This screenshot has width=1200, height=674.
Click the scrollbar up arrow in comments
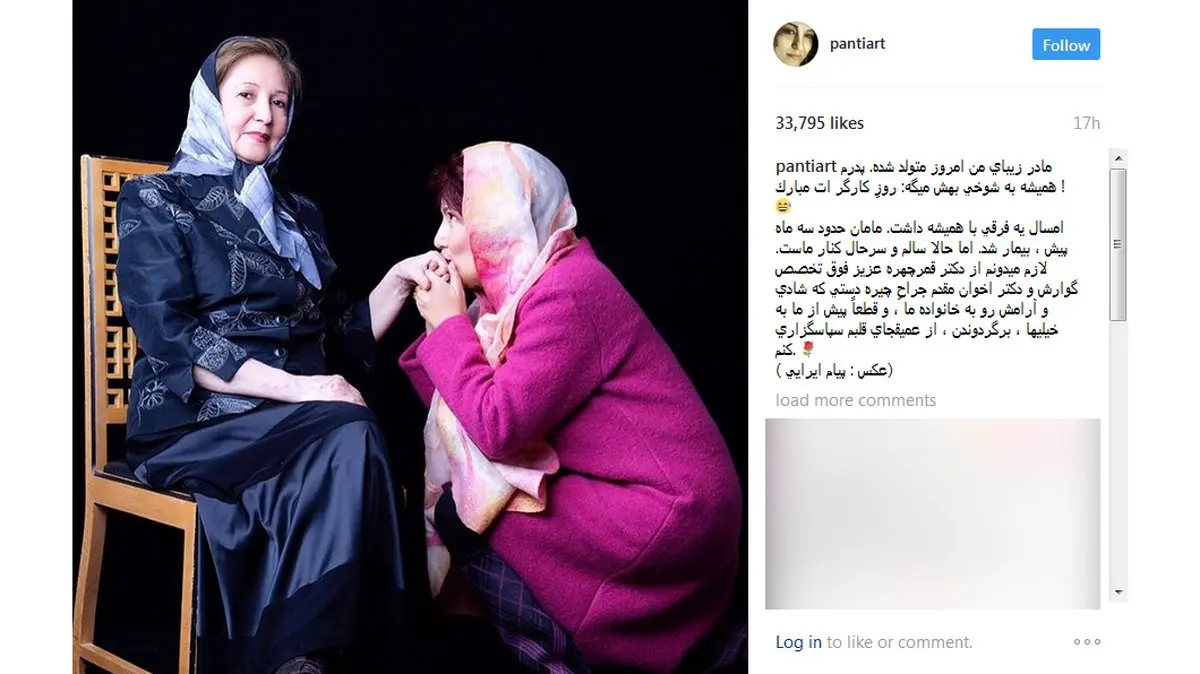pos(1119,158)
